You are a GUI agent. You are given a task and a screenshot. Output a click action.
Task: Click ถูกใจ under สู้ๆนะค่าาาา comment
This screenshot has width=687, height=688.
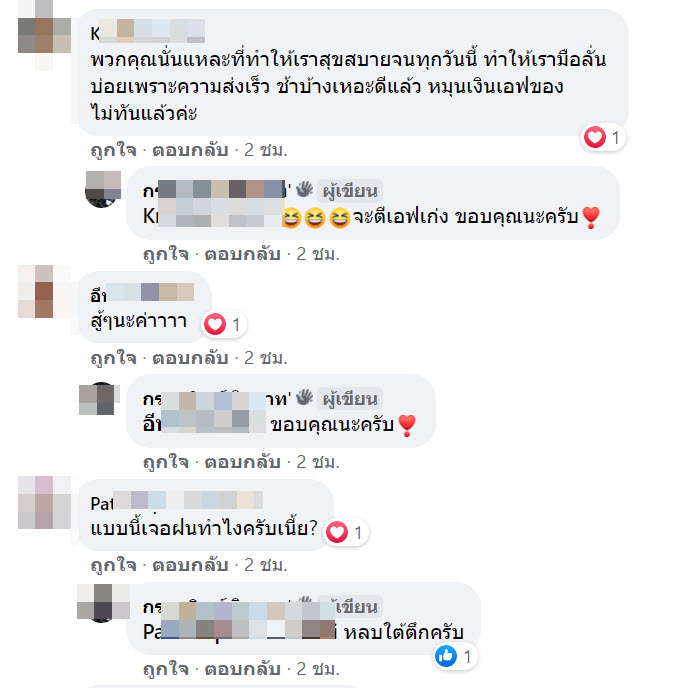coord(113,358)
